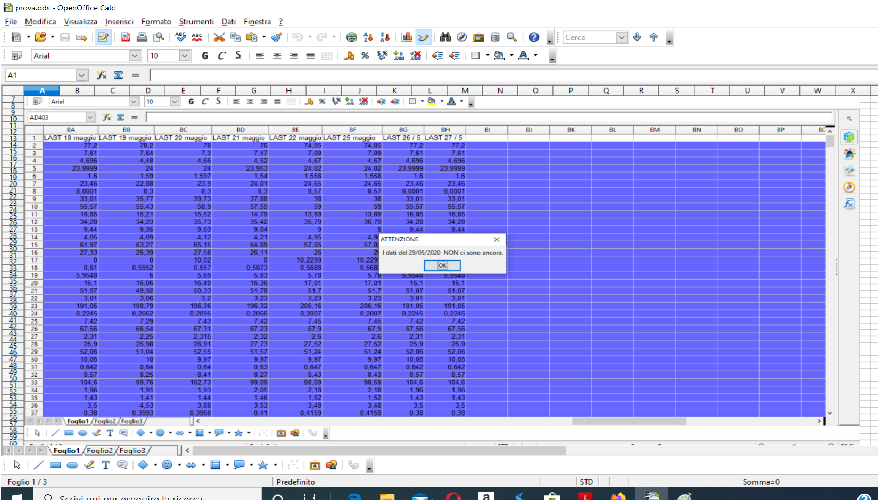The image size is (878, 500).
Task: Open the Strumenti menu
Action: [x=196, y=21]
